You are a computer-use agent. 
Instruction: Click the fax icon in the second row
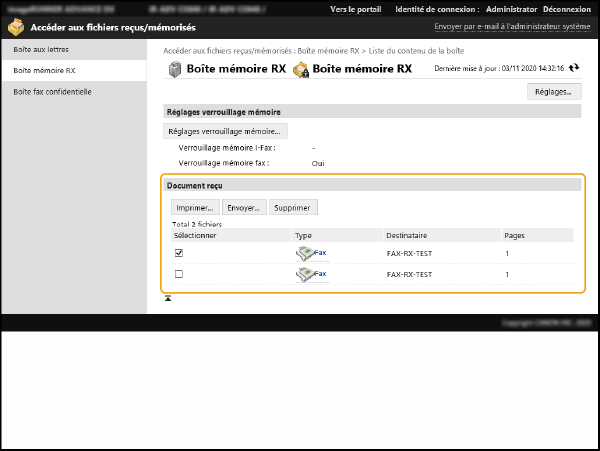[305, 273]
